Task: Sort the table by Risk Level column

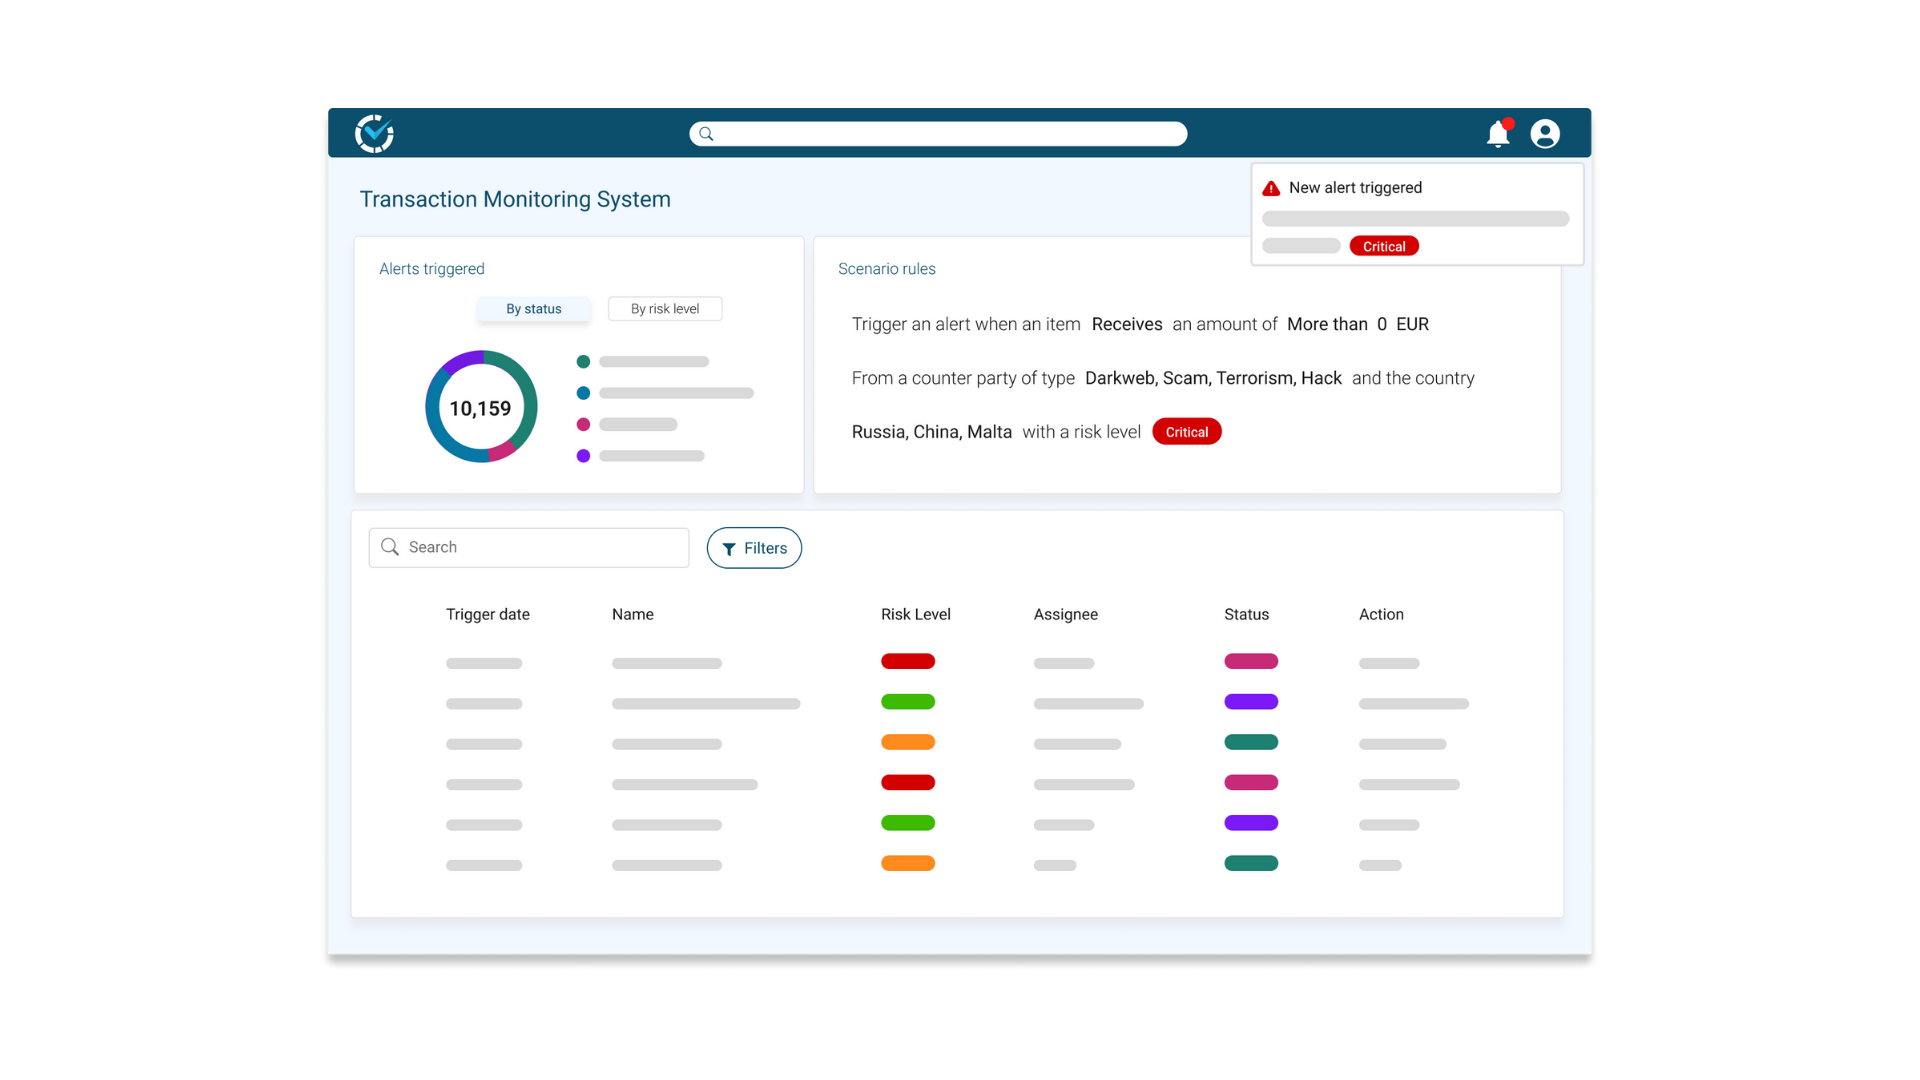Action: click(x=915, y=614)
